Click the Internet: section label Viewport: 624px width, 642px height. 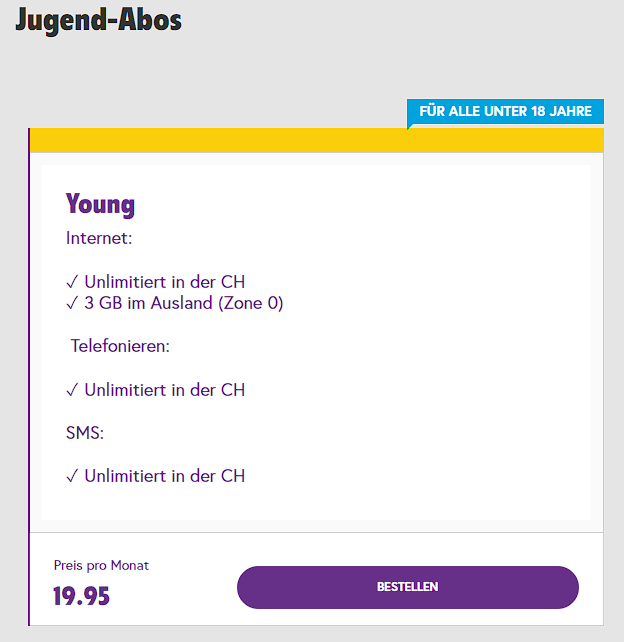[x=99, y=238]
